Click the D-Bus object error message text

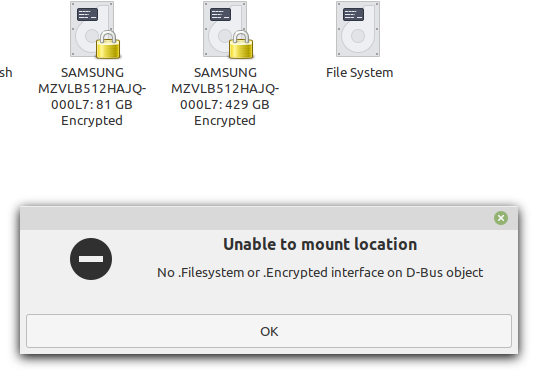(320, 273)
